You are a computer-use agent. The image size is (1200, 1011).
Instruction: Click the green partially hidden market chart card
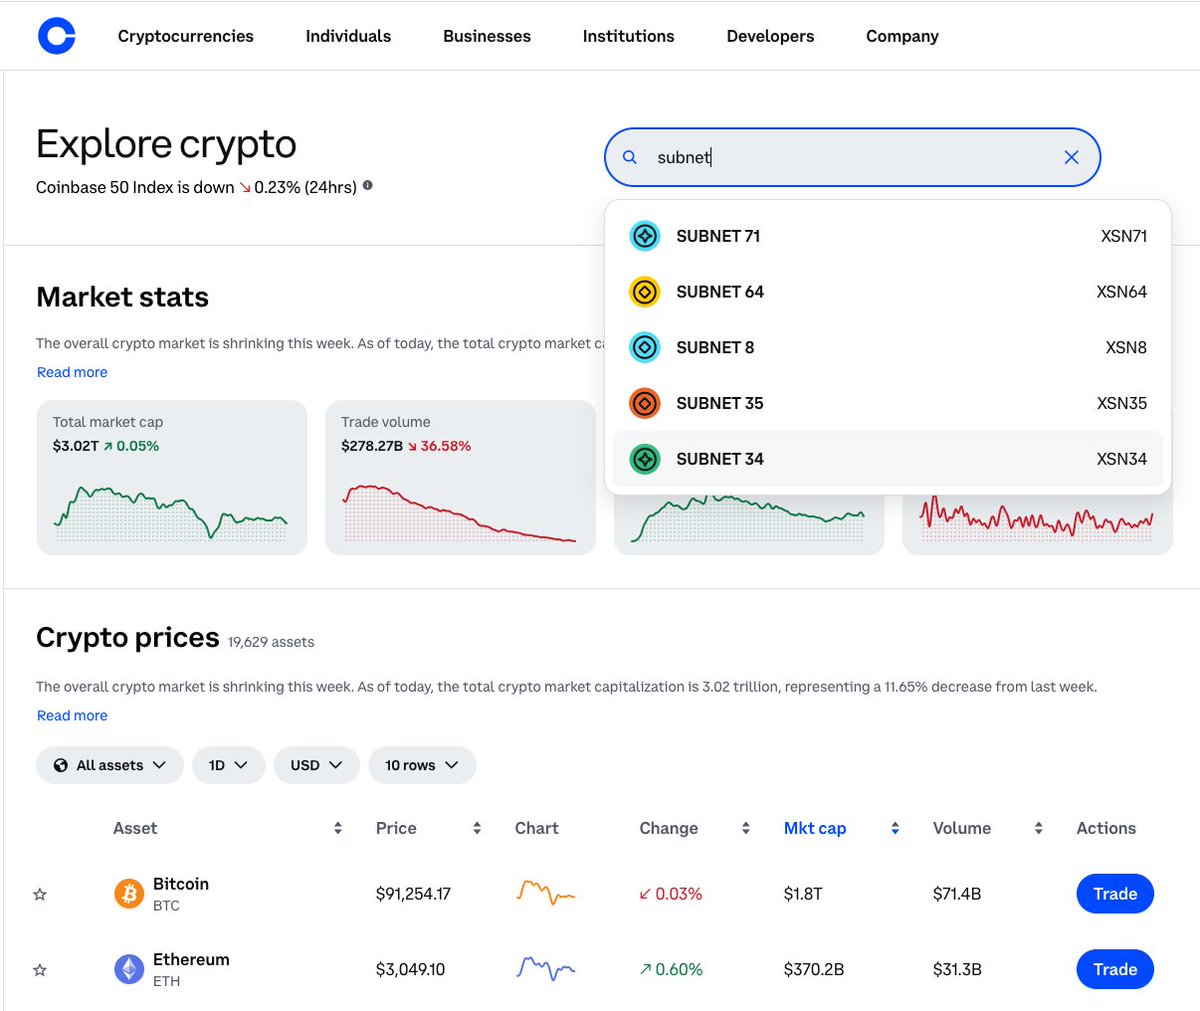coord(748,524)
